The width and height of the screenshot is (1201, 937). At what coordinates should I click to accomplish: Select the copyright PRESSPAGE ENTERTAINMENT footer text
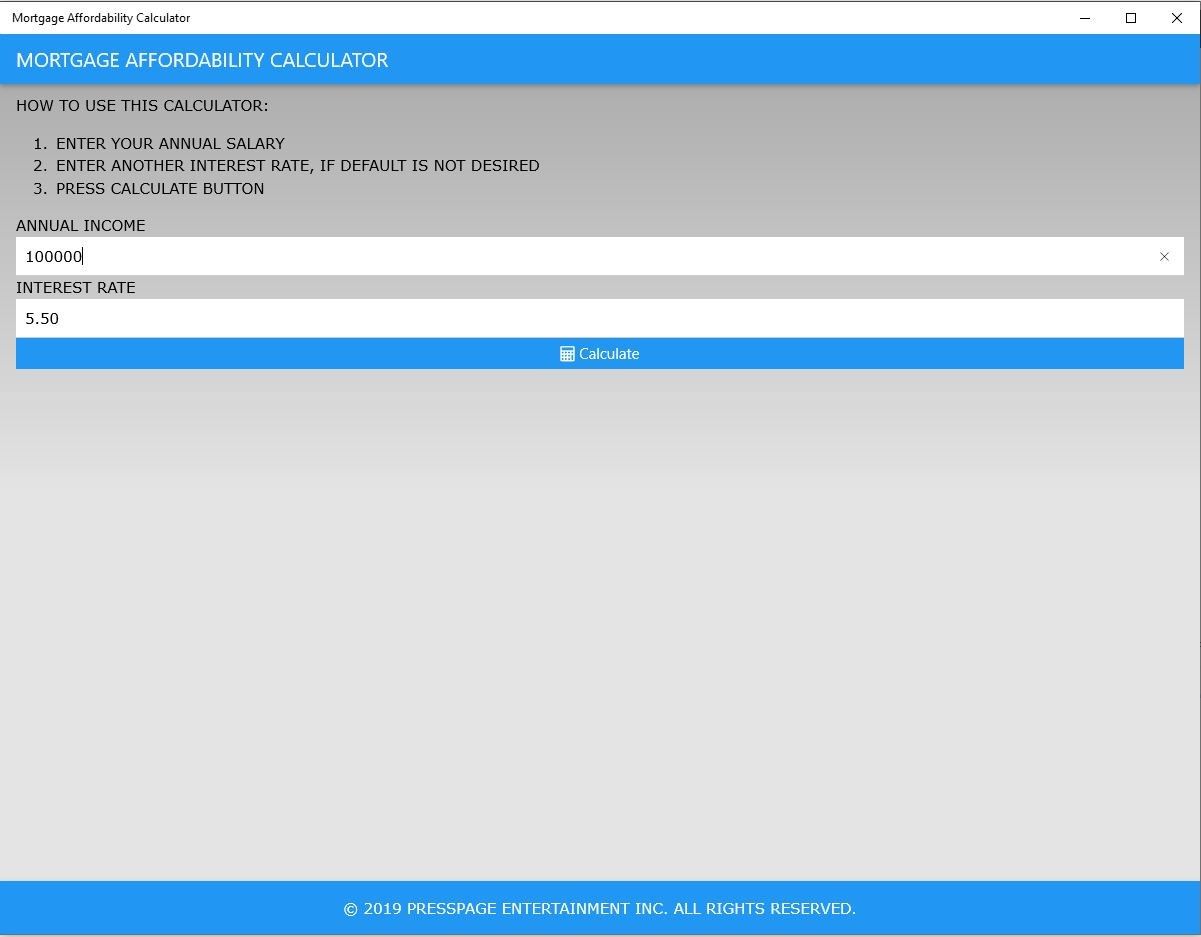click(599, 908)
